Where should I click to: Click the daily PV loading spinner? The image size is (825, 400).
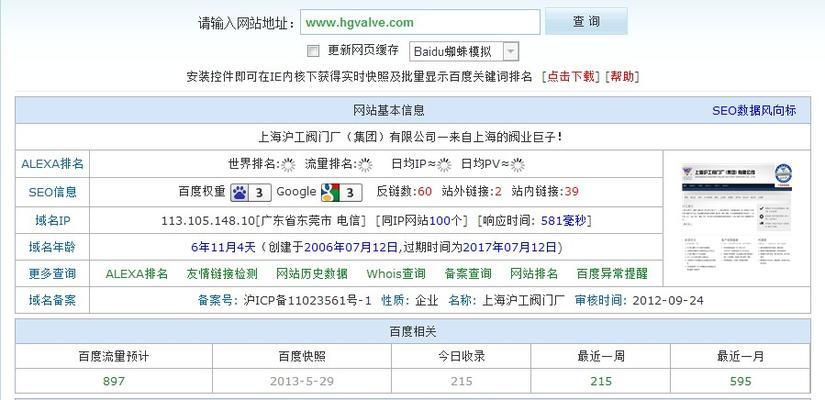518,165
